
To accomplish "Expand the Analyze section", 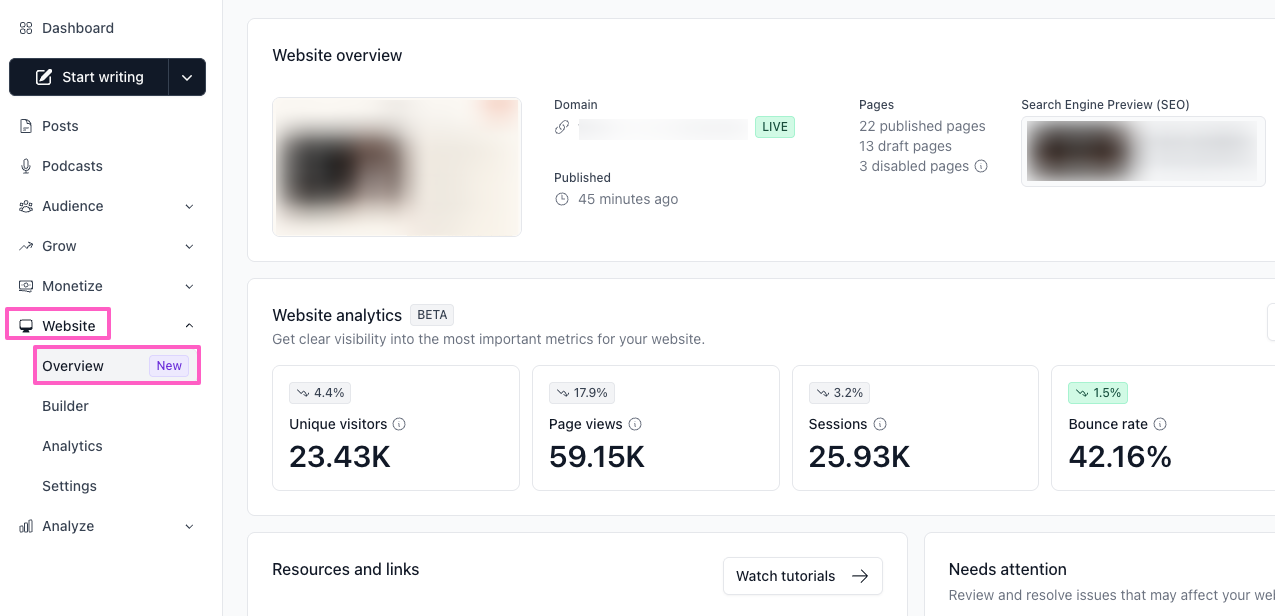I will pos(189,526).
